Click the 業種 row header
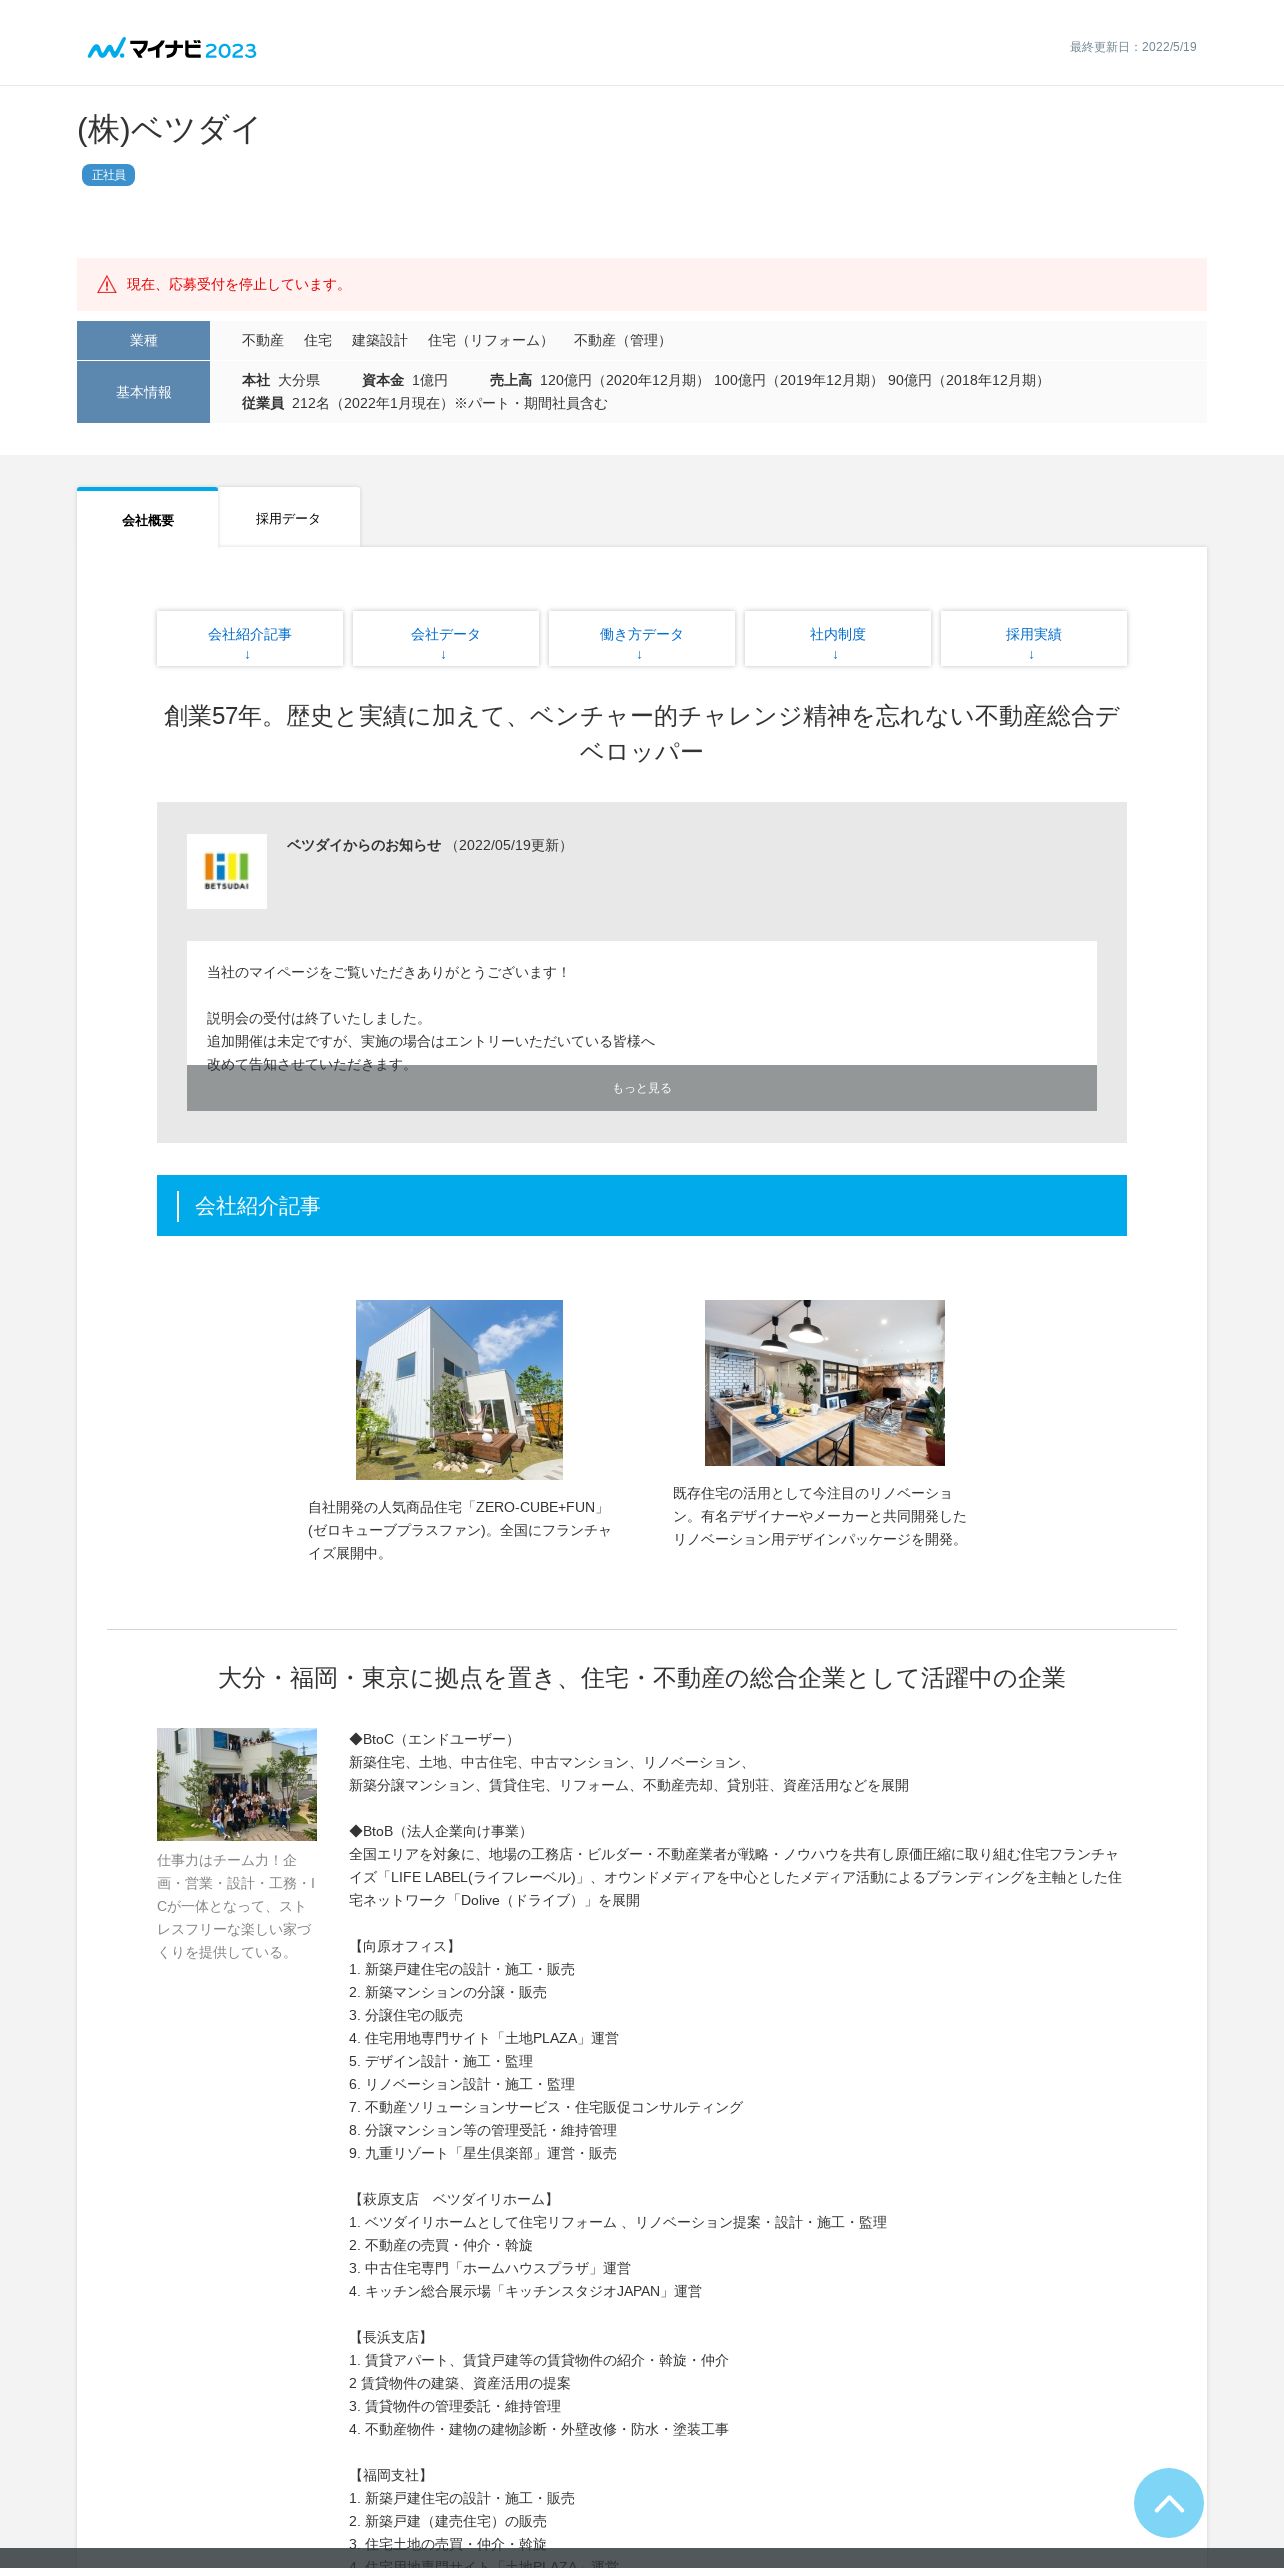The width and height of the screenshot is (1284, 2568). 143,340
